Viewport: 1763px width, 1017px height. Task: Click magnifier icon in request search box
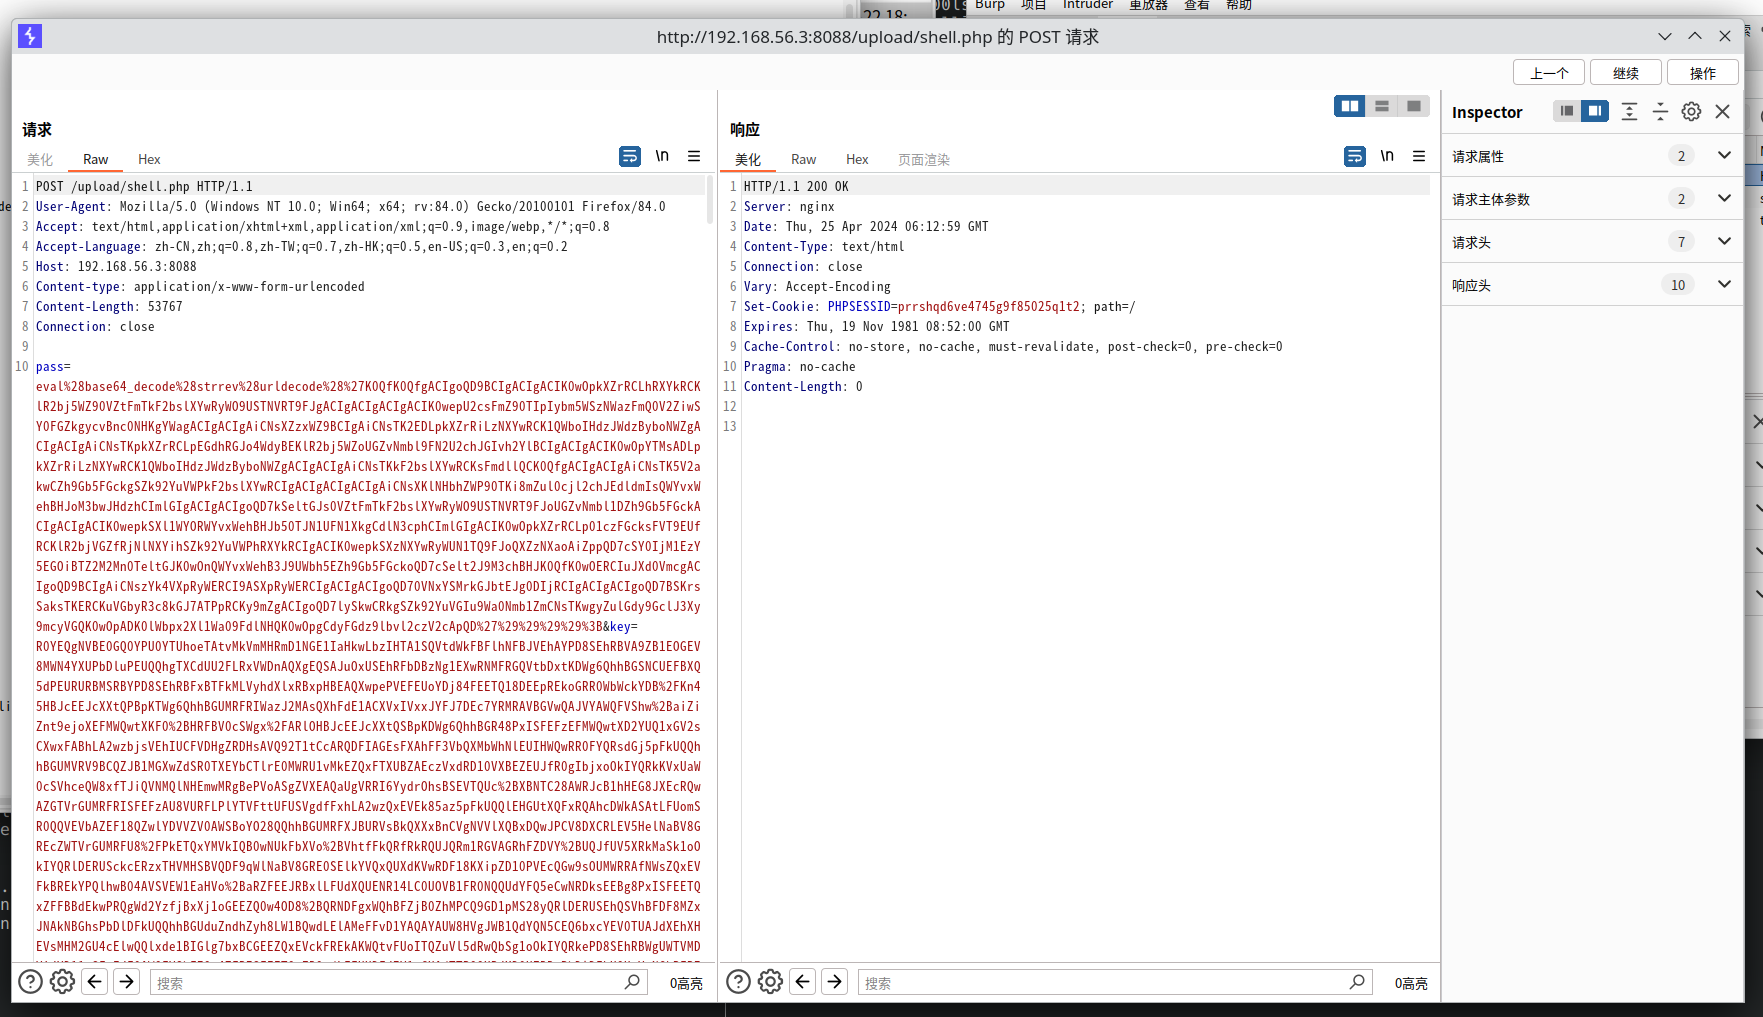point(632,982)
